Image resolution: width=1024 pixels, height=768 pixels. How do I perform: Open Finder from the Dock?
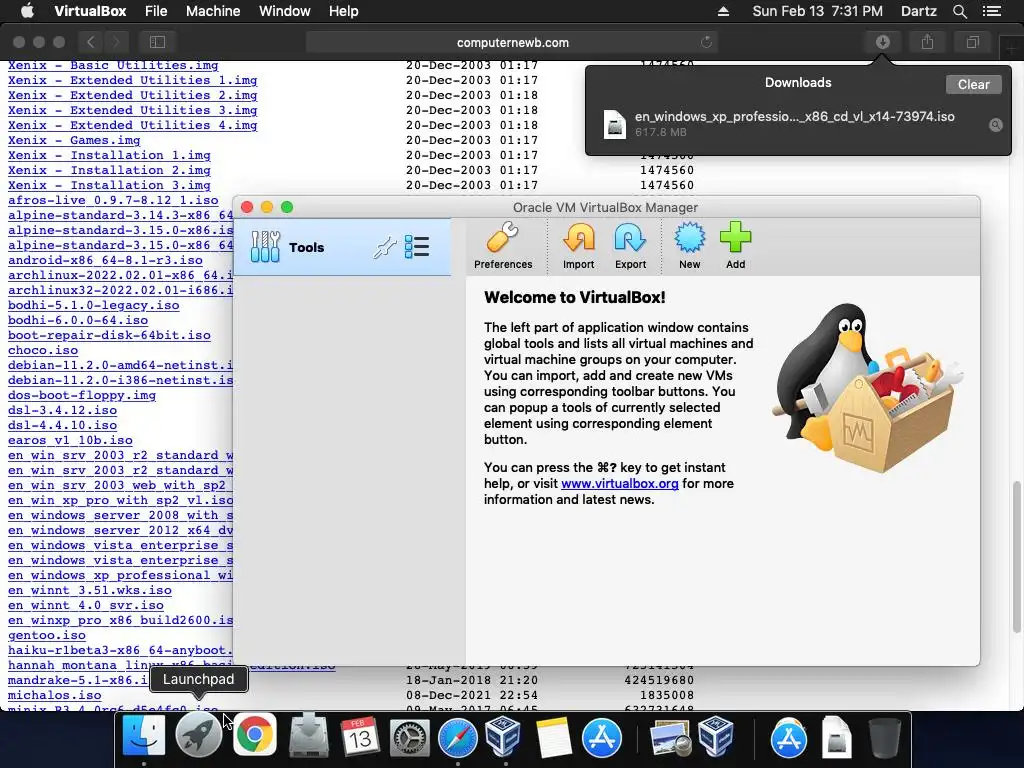pos(144,736)
